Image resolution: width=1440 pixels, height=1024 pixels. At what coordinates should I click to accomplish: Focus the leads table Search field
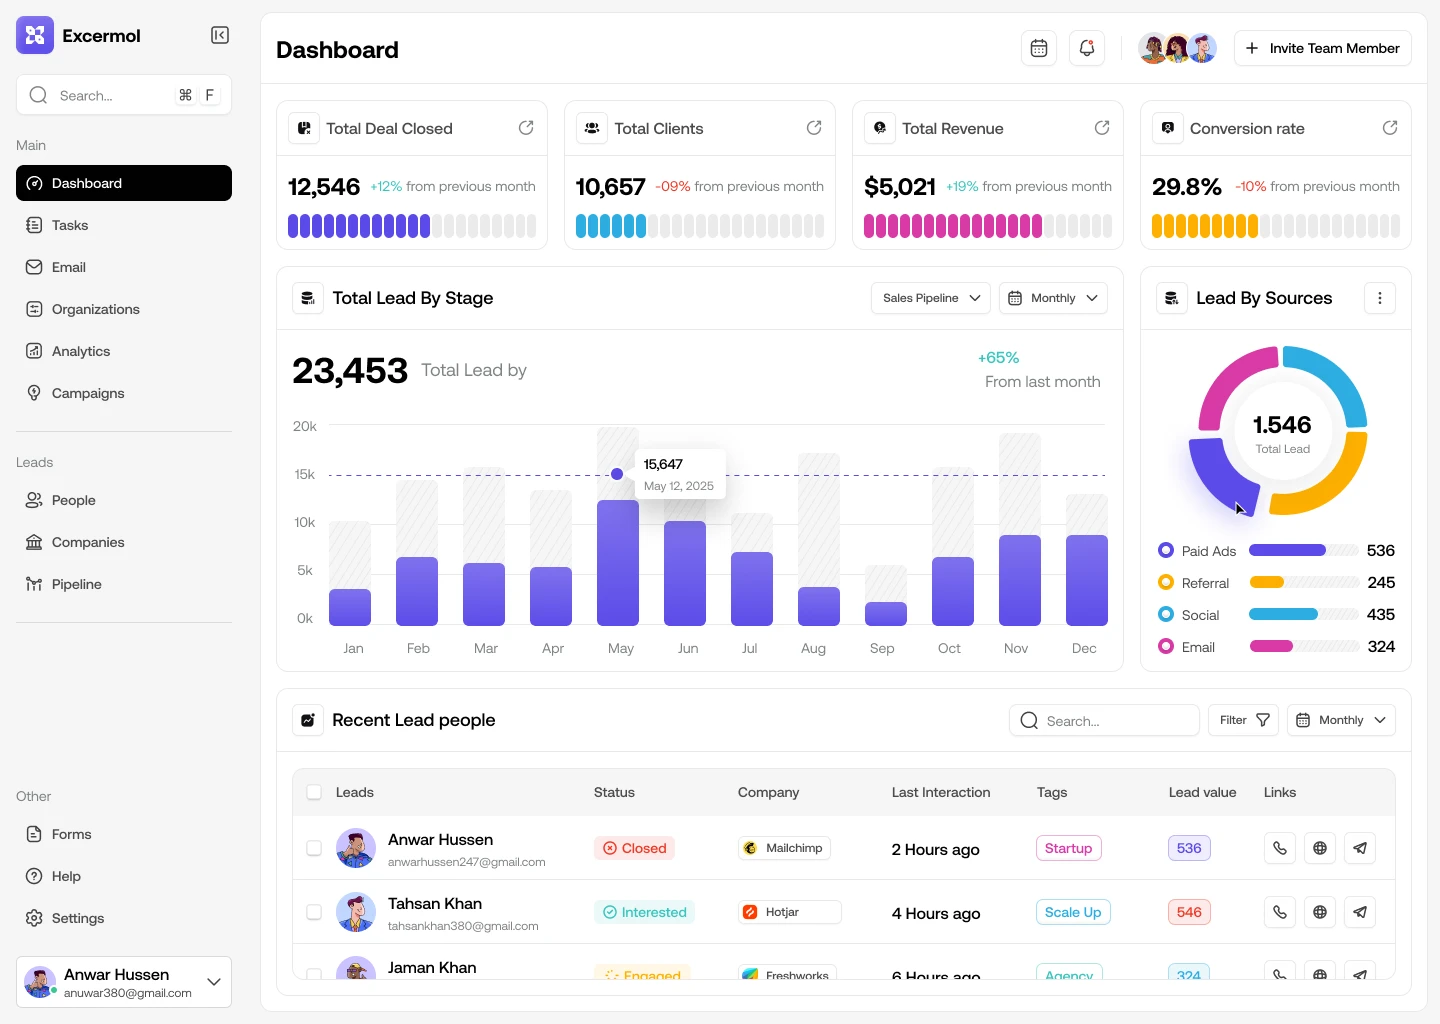point(1104,720)
